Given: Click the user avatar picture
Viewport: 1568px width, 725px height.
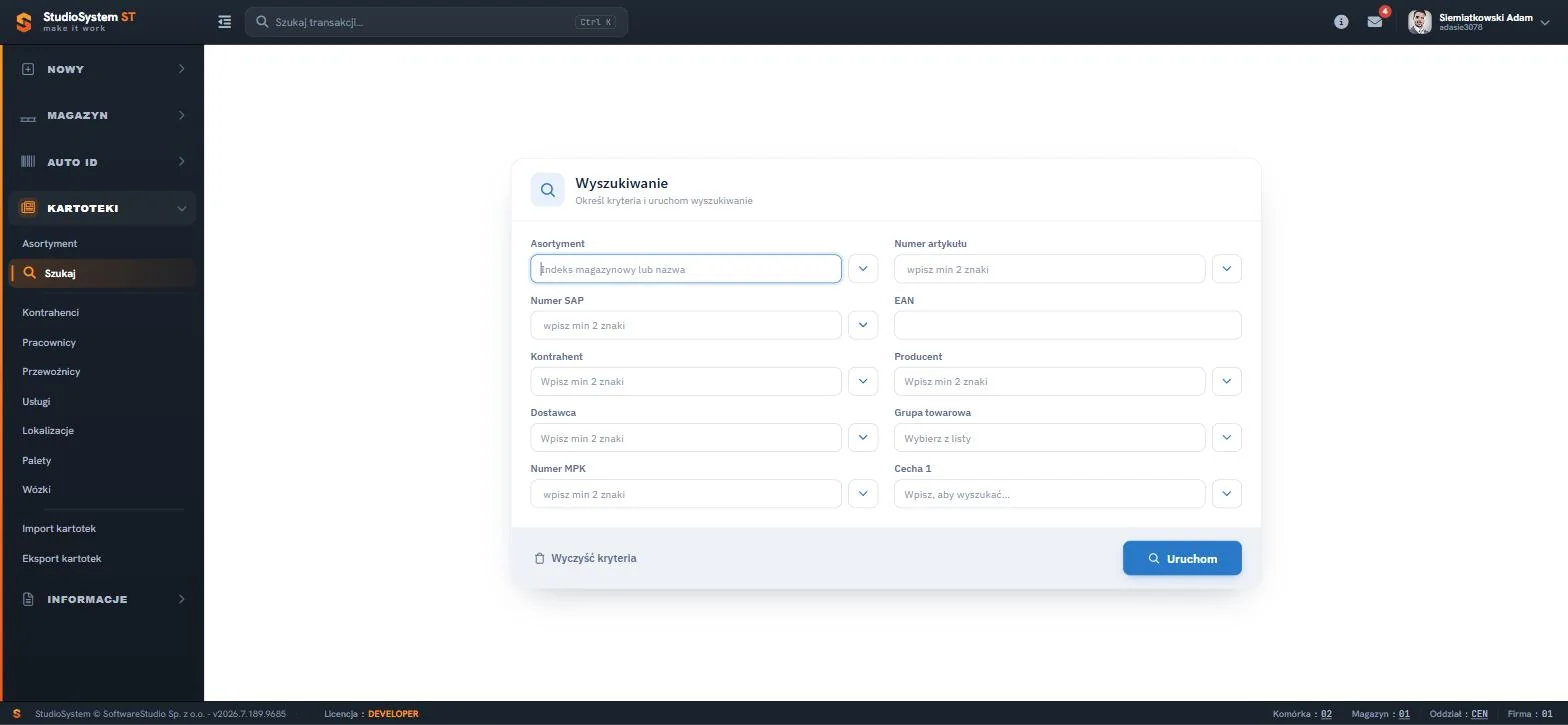Looking at the screenshot, I should [x=1419, y=21].
